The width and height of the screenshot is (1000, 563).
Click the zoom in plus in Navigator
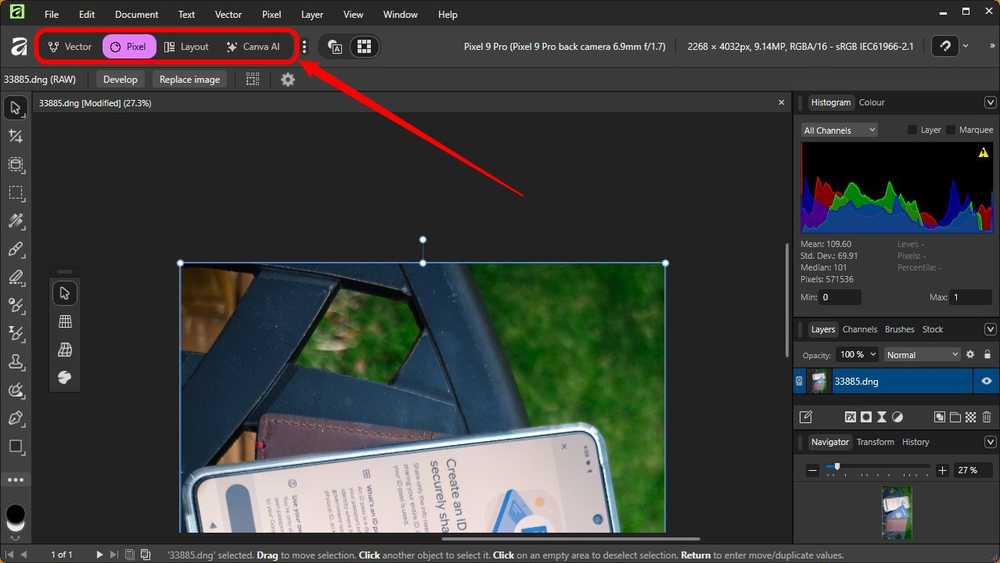click(x=942, y=471)
